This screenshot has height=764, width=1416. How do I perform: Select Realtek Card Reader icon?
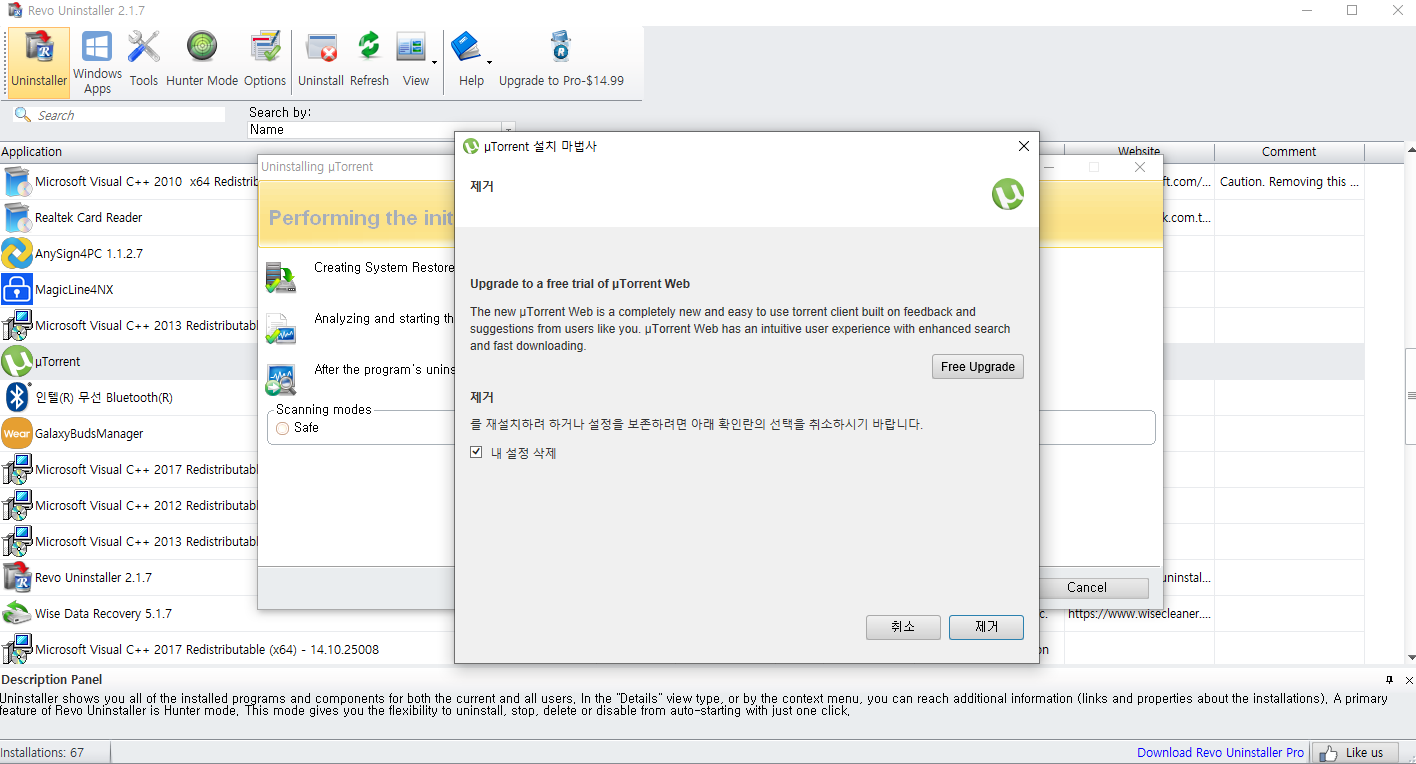pyautogui.click(x=17, y=217)
